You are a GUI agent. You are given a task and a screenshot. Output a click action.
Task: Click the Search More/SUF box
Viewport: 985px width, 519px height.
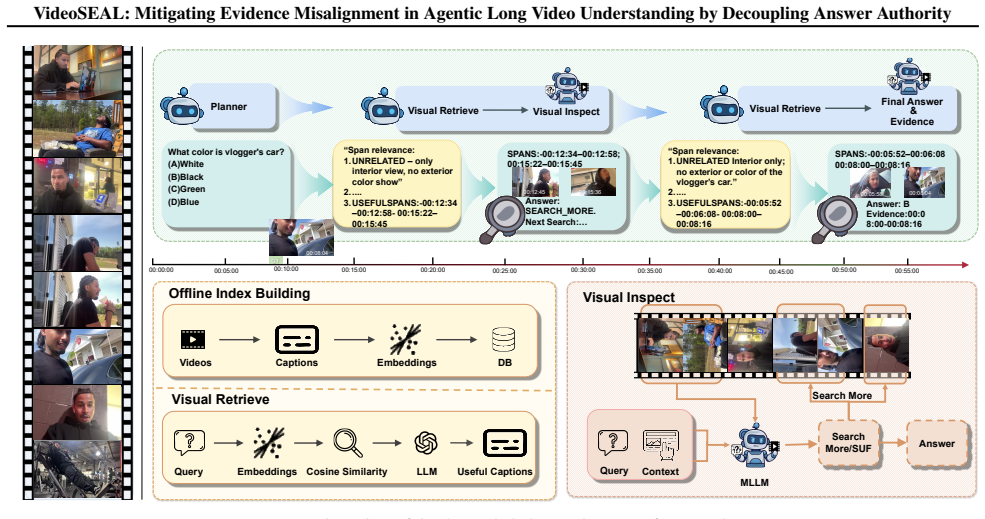[x=848, y=443]
